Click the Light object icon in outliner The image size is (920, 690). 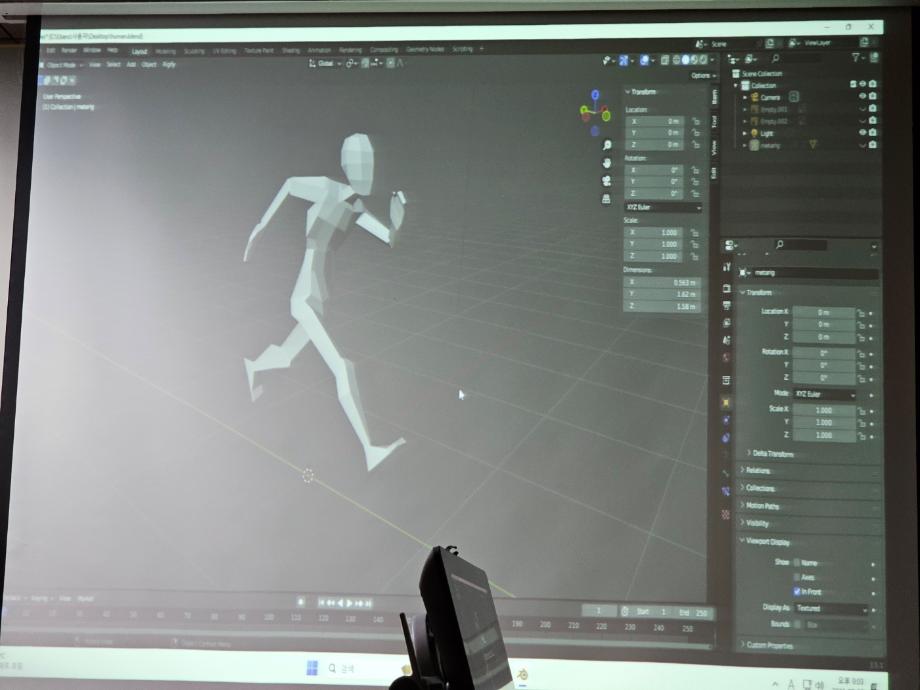[753, 133]
